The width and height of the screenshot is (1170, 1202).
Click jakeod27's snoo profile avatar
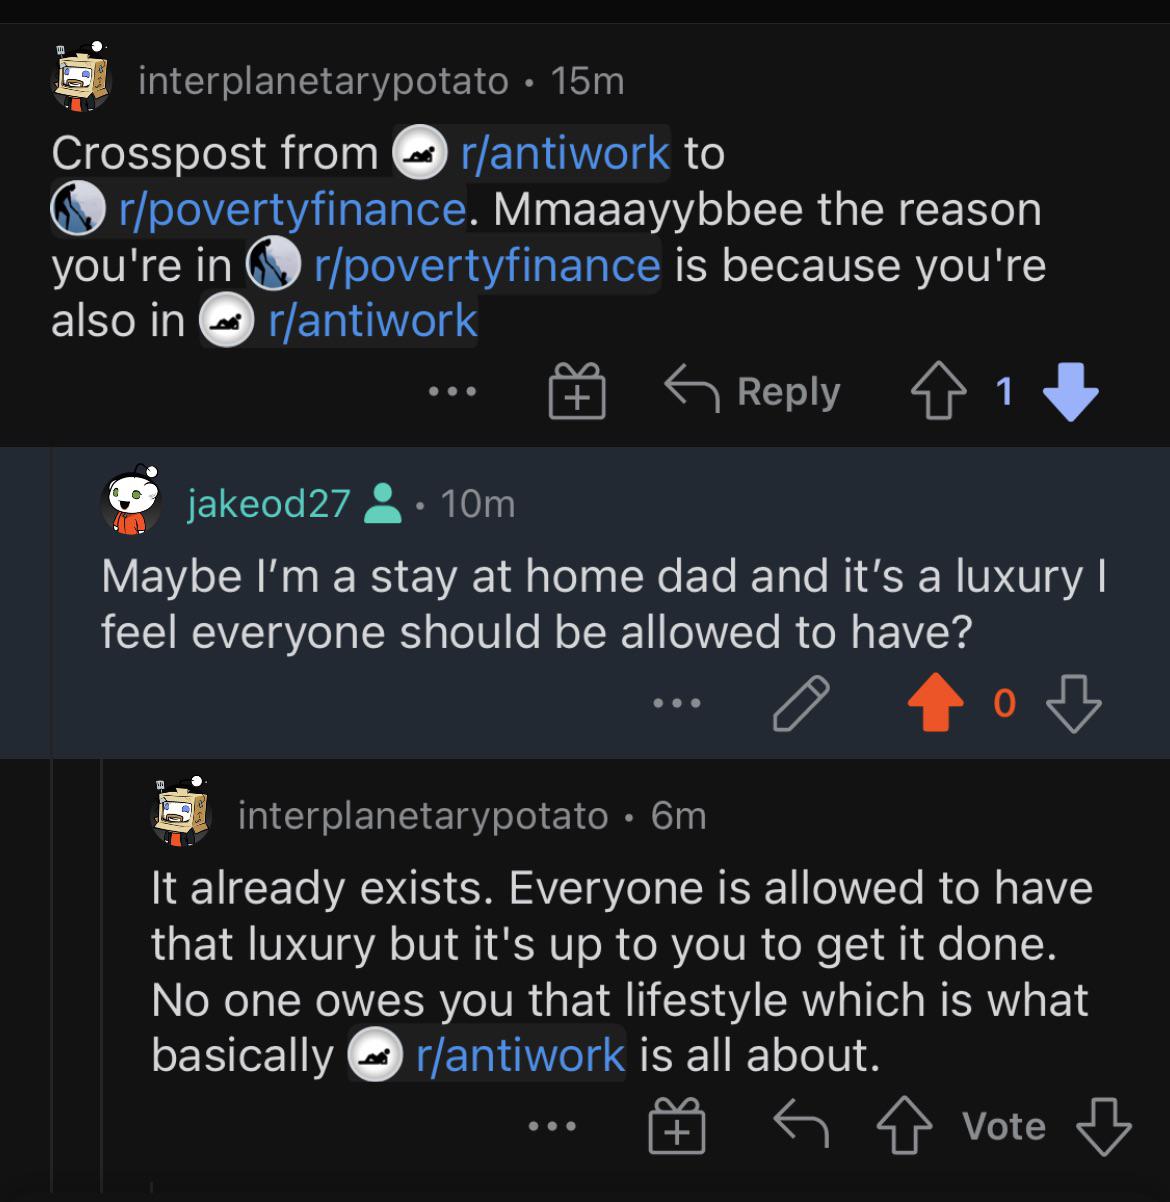coord(130,504)
